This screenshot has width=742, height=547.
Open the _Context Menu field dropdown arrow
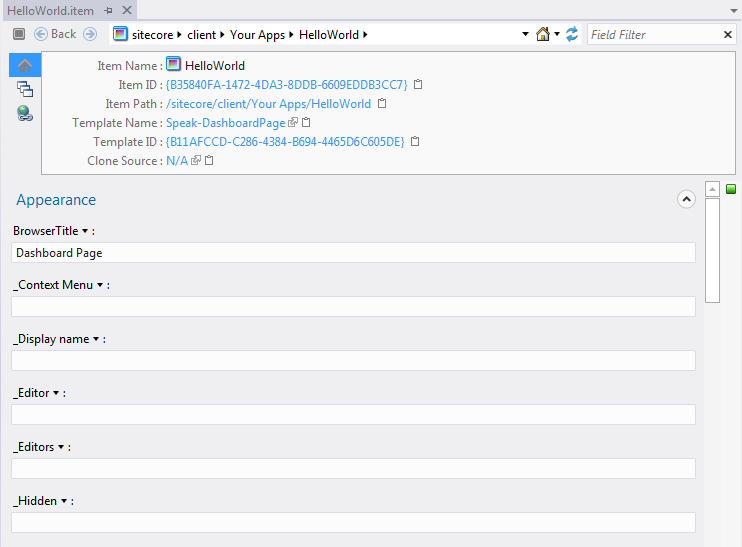(100, 285)
